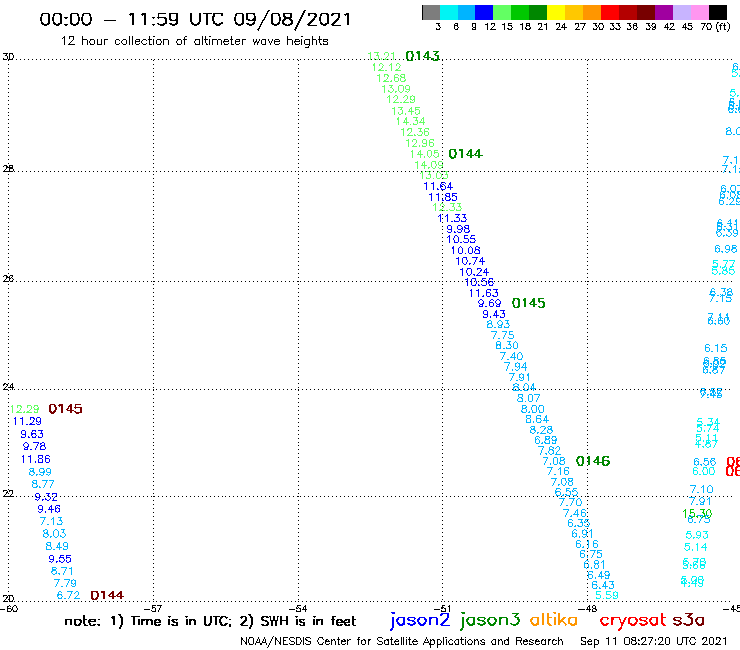Click the 7.70 wave height value
Screen dimensions: 740x650
pos(571,502)
